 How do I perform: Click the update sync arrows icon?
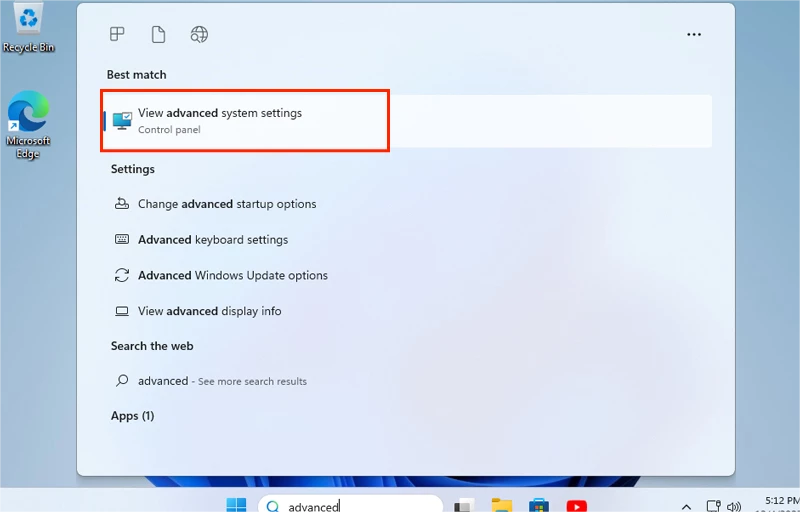(x=121, y=275)
